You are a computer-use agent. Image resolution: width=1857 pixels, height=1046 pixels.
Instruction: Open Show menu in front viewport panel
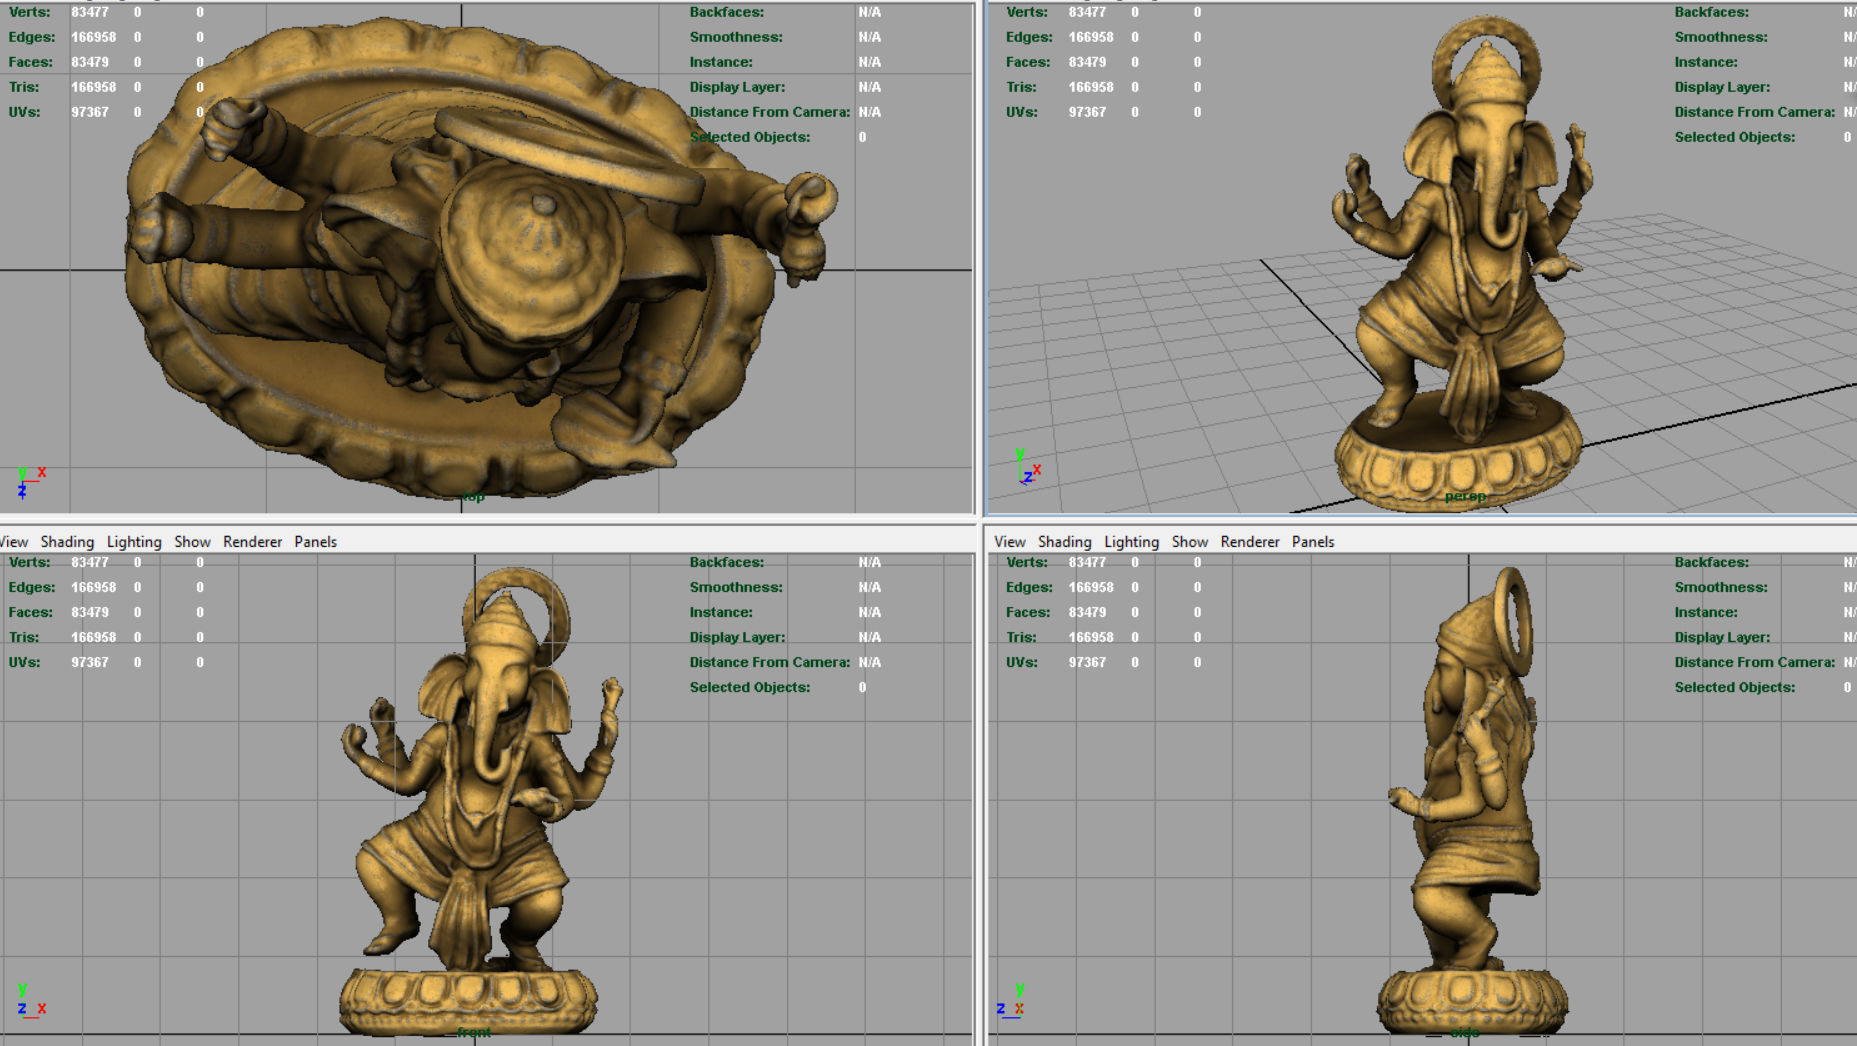[x=192, y=541]
